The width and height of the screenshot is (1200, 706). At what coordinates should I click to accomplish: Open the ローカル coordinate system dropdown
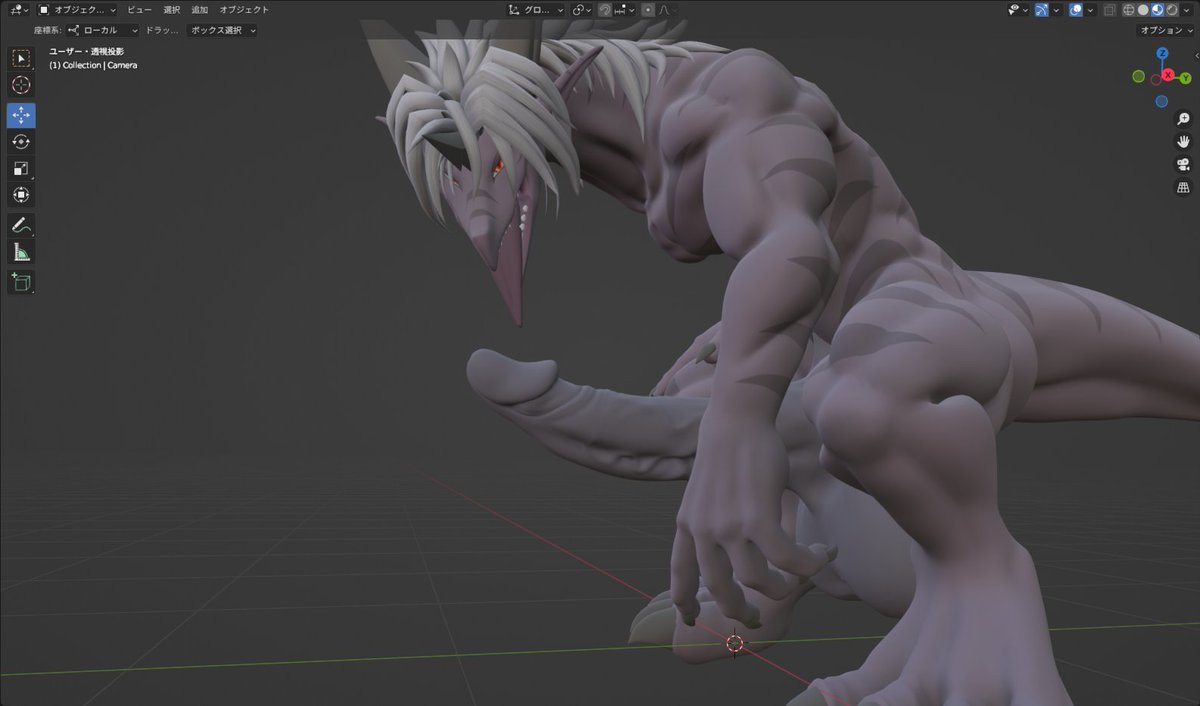(103, 30)
